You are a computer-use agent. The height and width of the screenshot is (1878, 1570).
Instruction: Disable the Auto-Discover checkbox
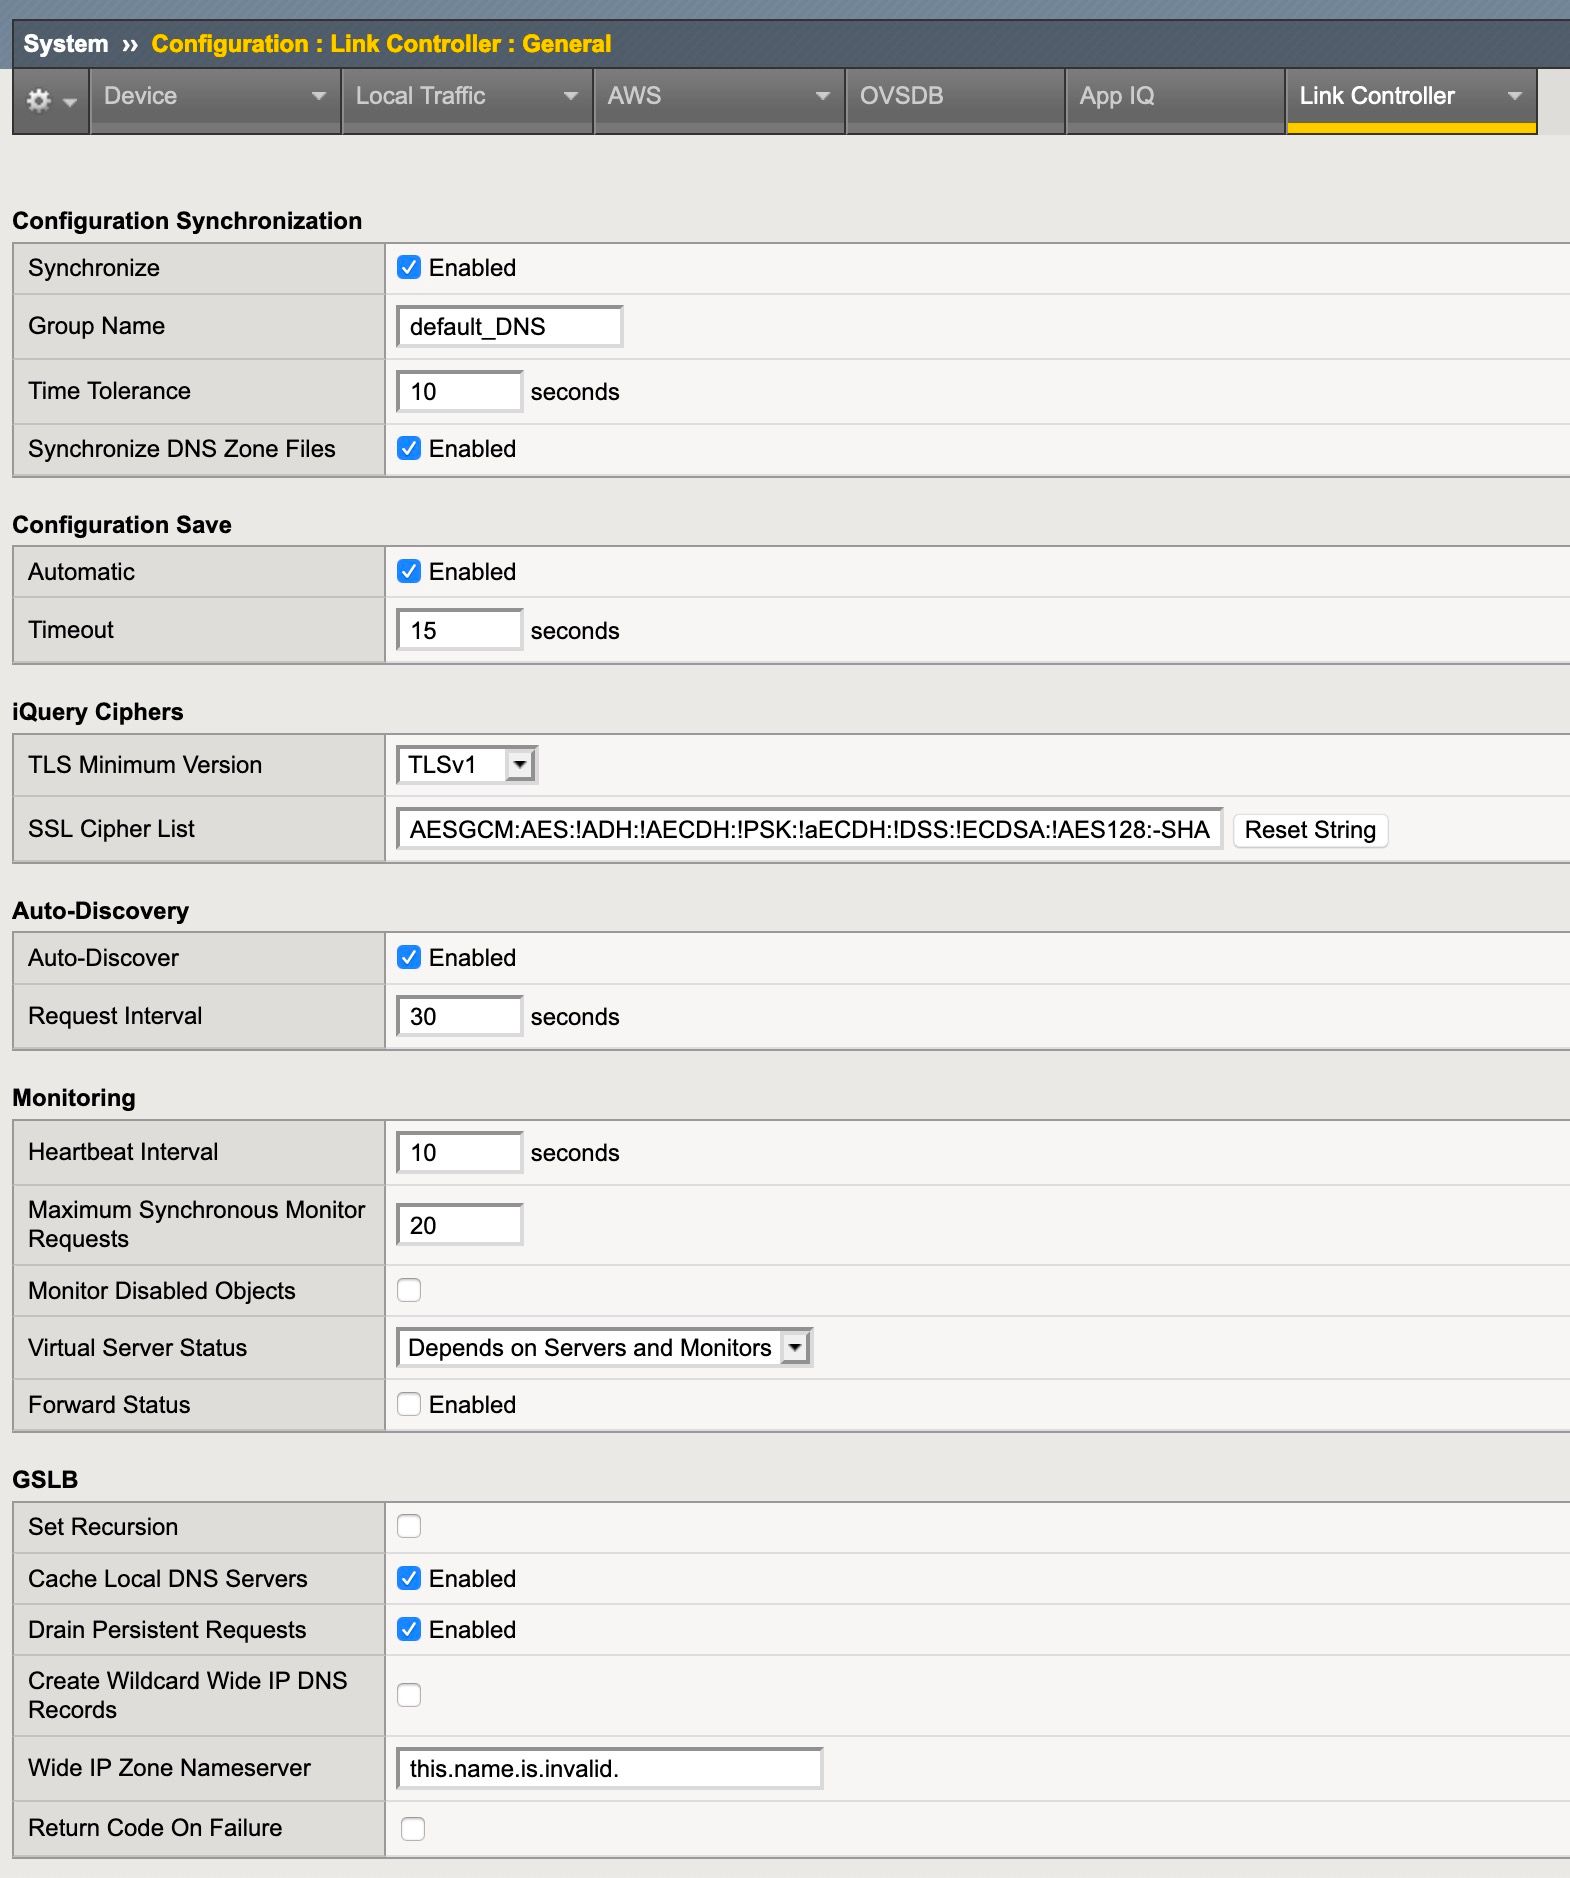tap(409, 958)
